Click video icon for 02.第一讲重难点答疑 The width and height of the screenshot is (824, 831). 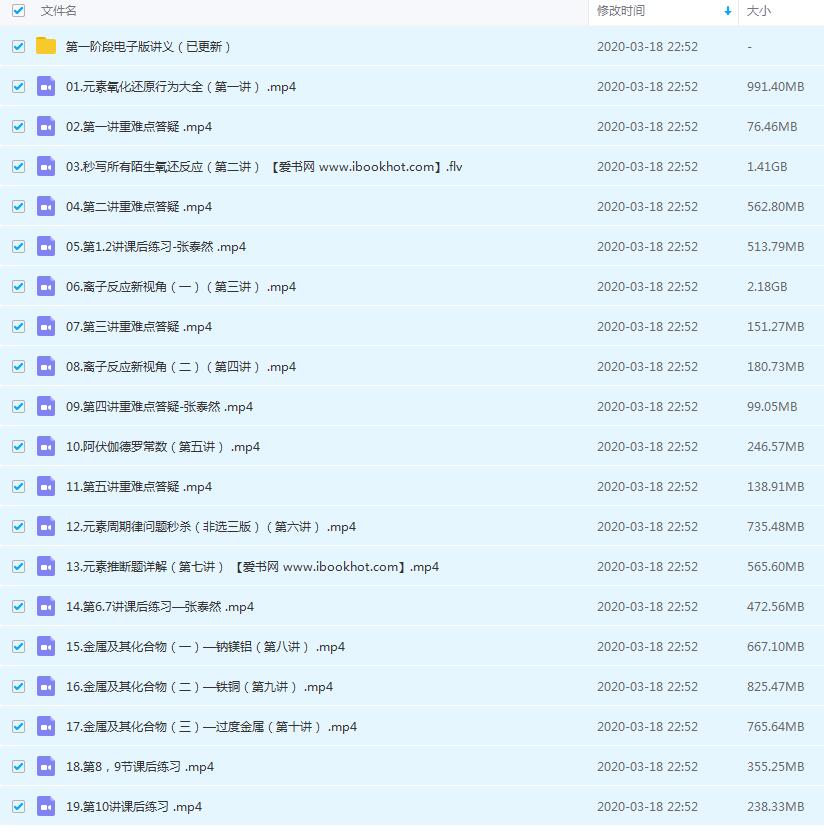pos(46,126)
